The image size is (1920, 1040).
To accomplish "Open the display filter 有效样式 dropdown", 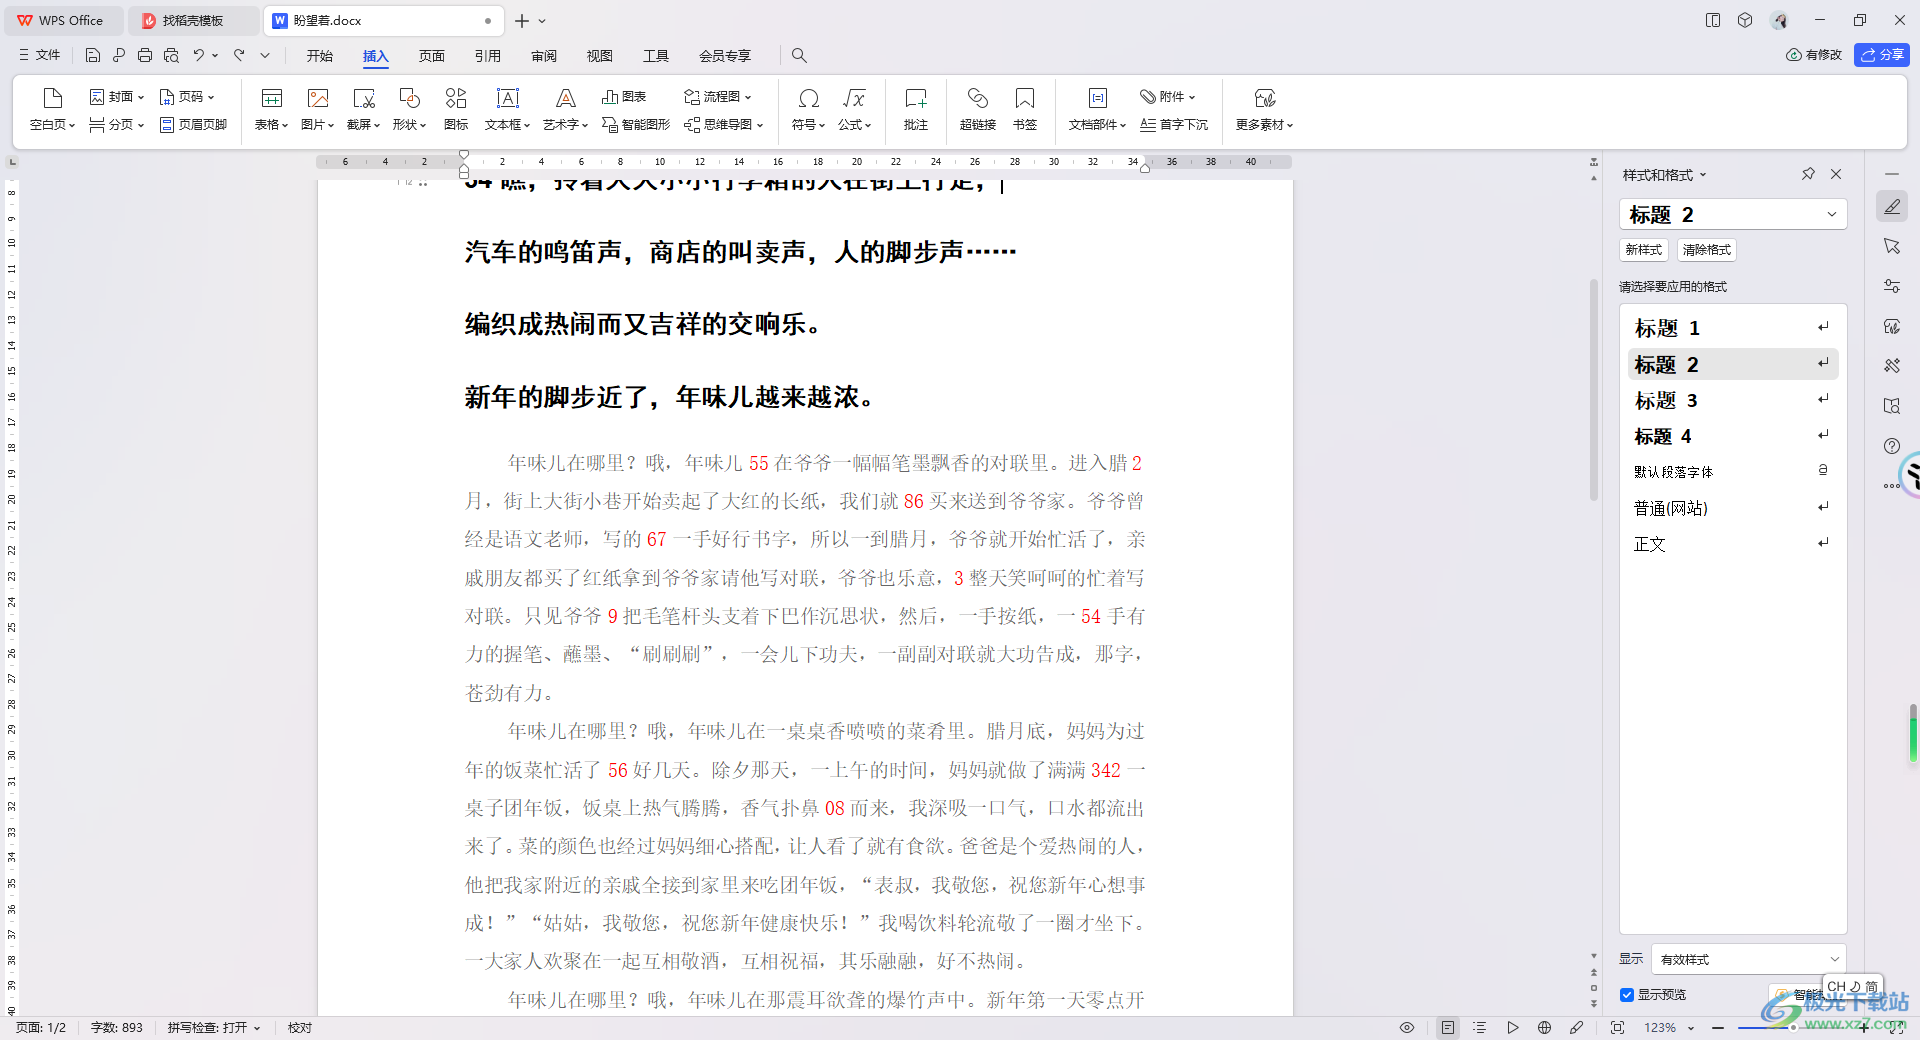I will point(1749,959).
